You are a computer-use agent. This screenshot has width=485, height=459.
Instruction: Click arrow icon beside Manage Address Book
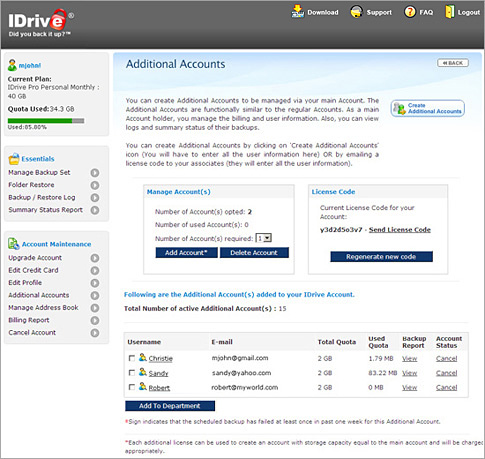pyautogui.click(x=95, y=308)
